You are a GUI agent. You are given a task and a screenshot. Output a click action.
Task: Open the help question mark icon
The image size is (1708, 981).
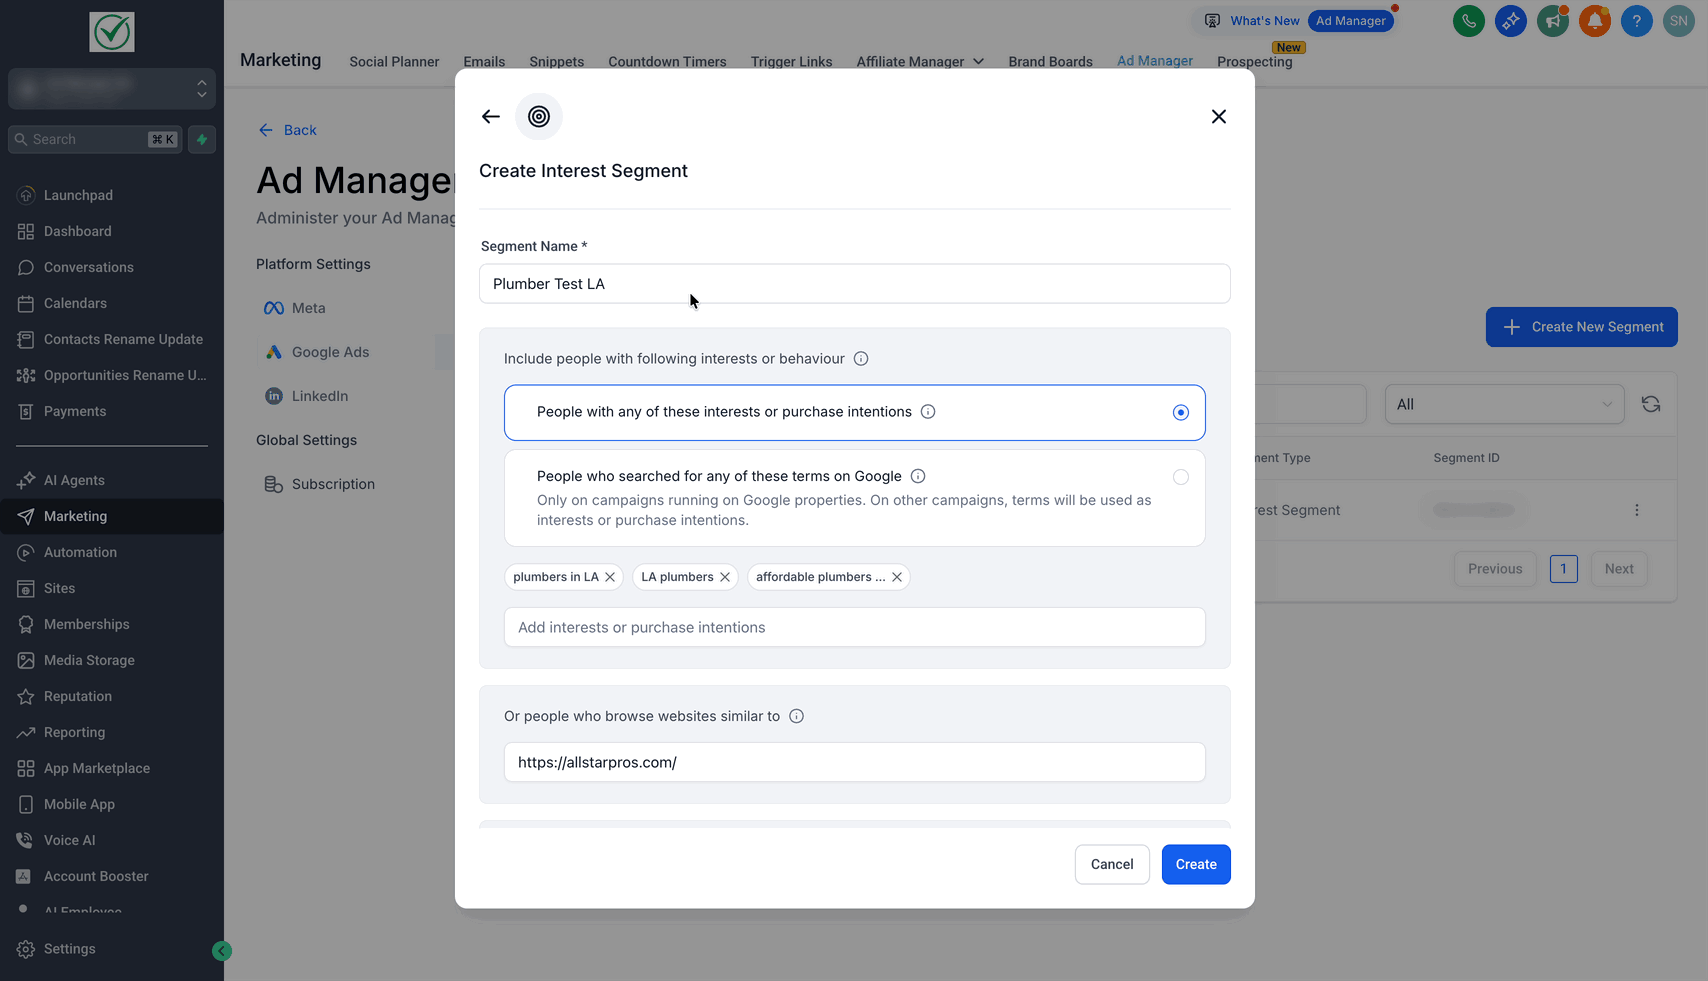(1636, 21)
